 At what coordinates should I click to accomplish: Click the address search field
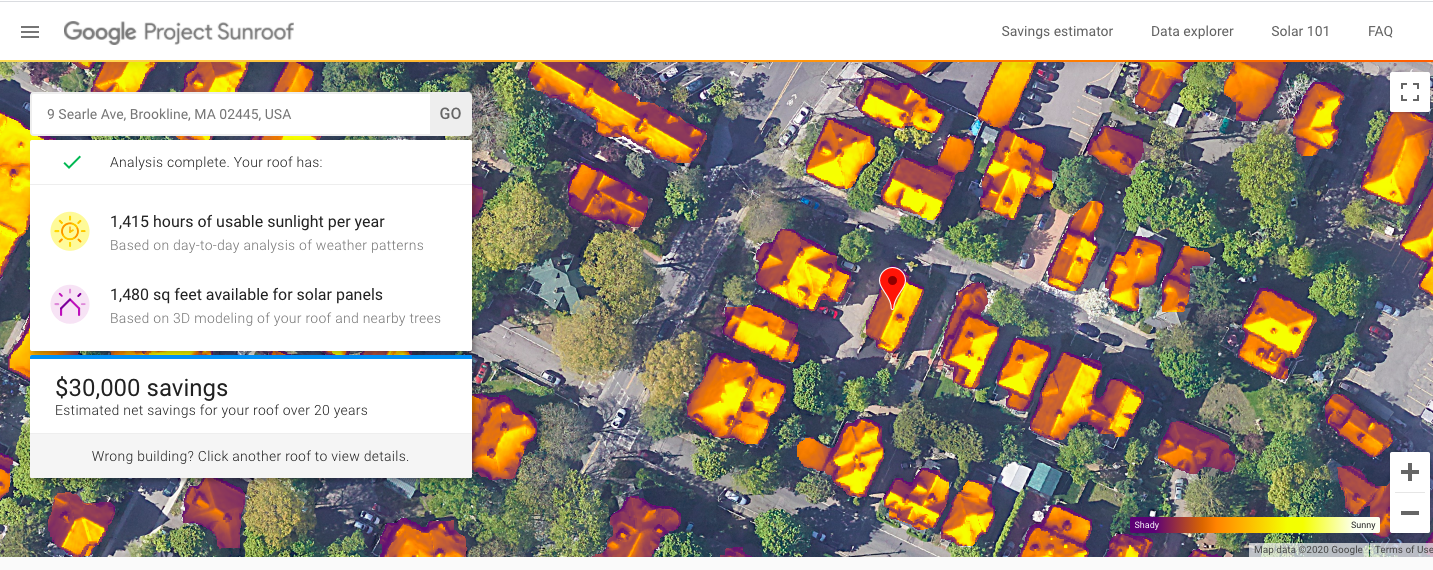click(230, 114)
